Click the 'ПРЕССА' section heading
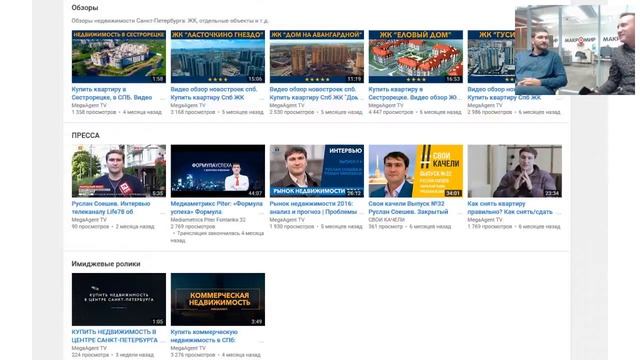640x360 pixels. click(x=85, y=135)
